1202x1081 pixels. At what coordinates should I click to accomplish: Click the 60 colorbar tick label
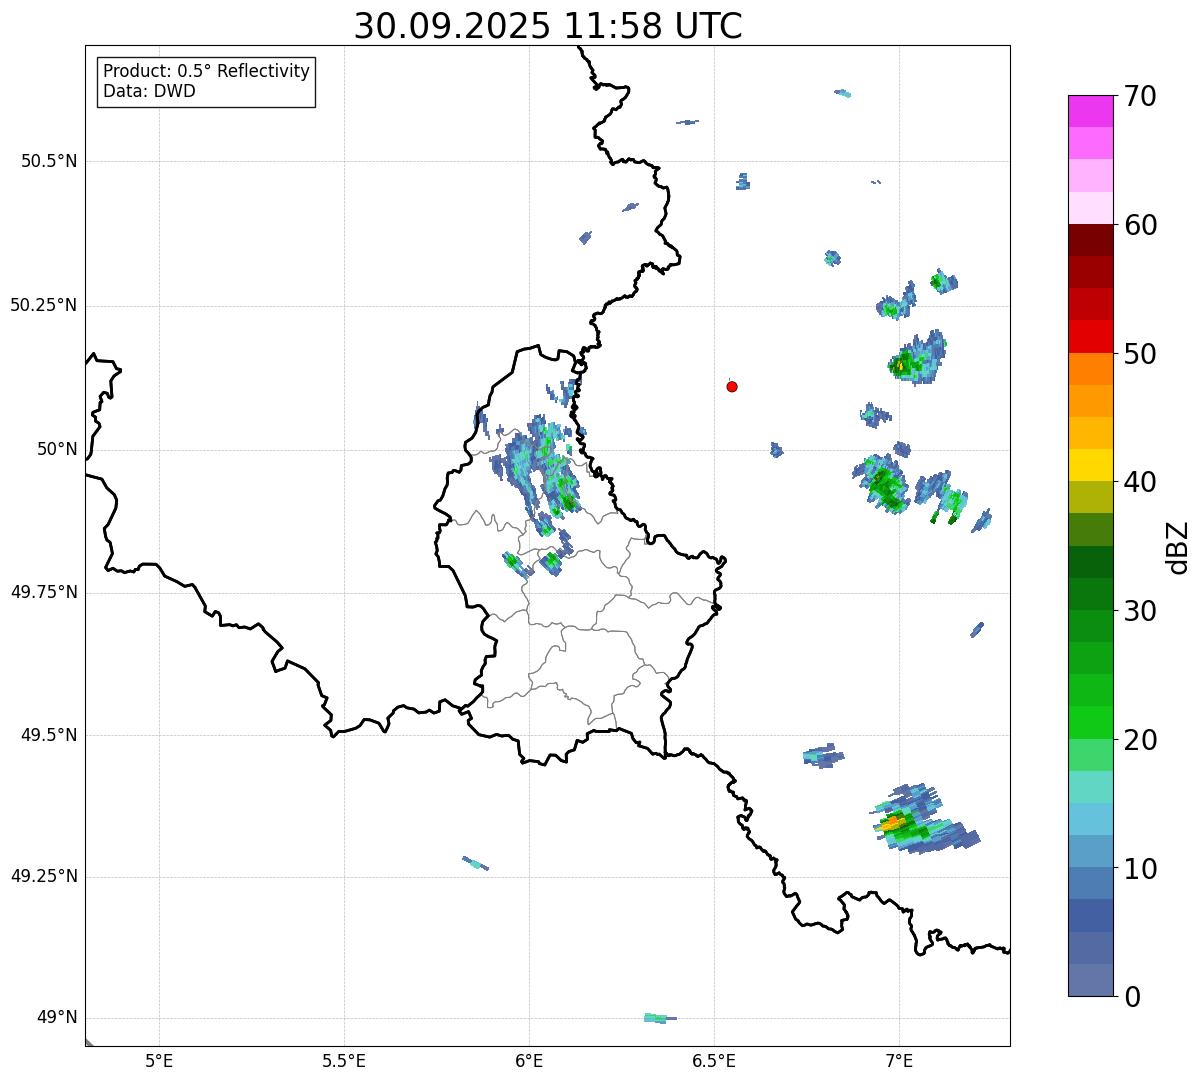click(1140, 225)
